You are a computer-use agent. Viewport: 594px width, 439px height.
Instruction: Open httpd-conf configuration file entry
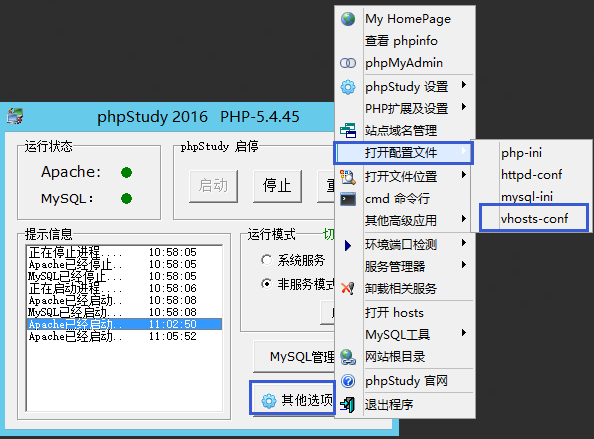[x=531, y=175]
